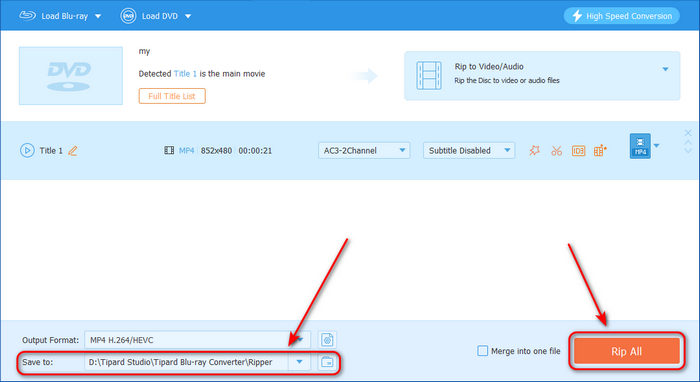Click the 00:00:21 duration text
This screenshot has height=382, width=700.
pos(255,151)
